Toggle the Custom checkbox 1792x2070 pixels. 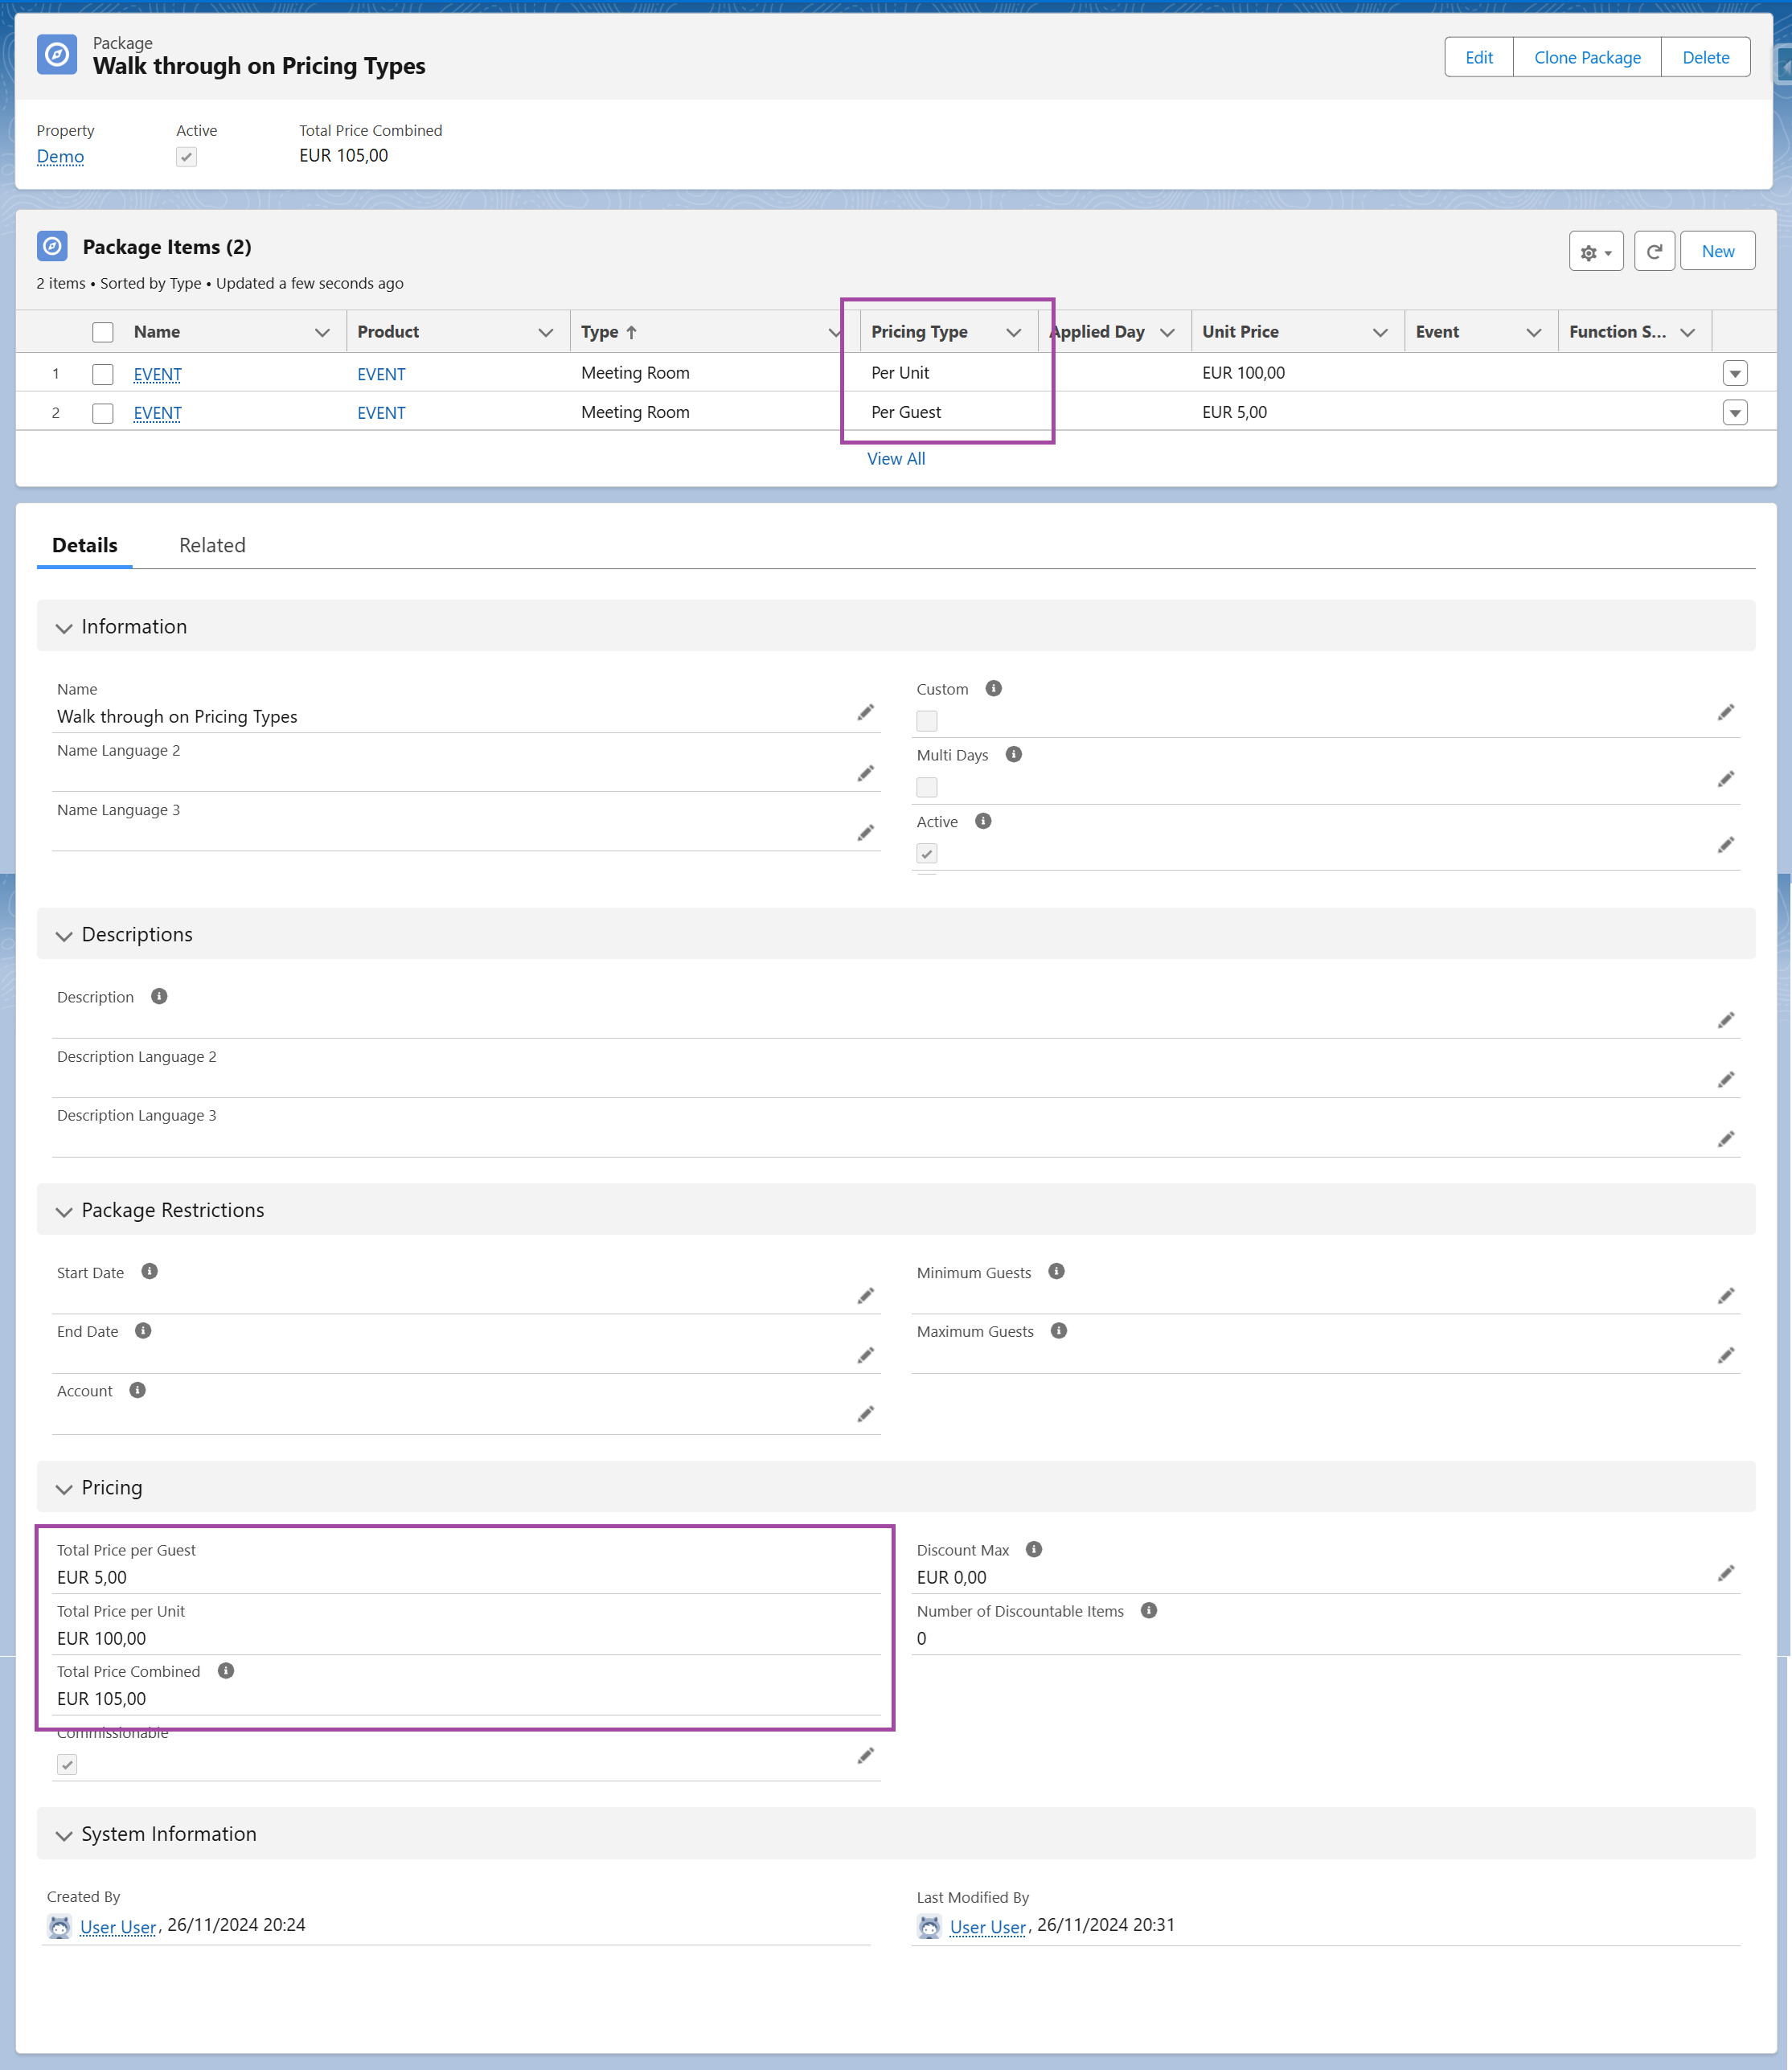[927, 721]
